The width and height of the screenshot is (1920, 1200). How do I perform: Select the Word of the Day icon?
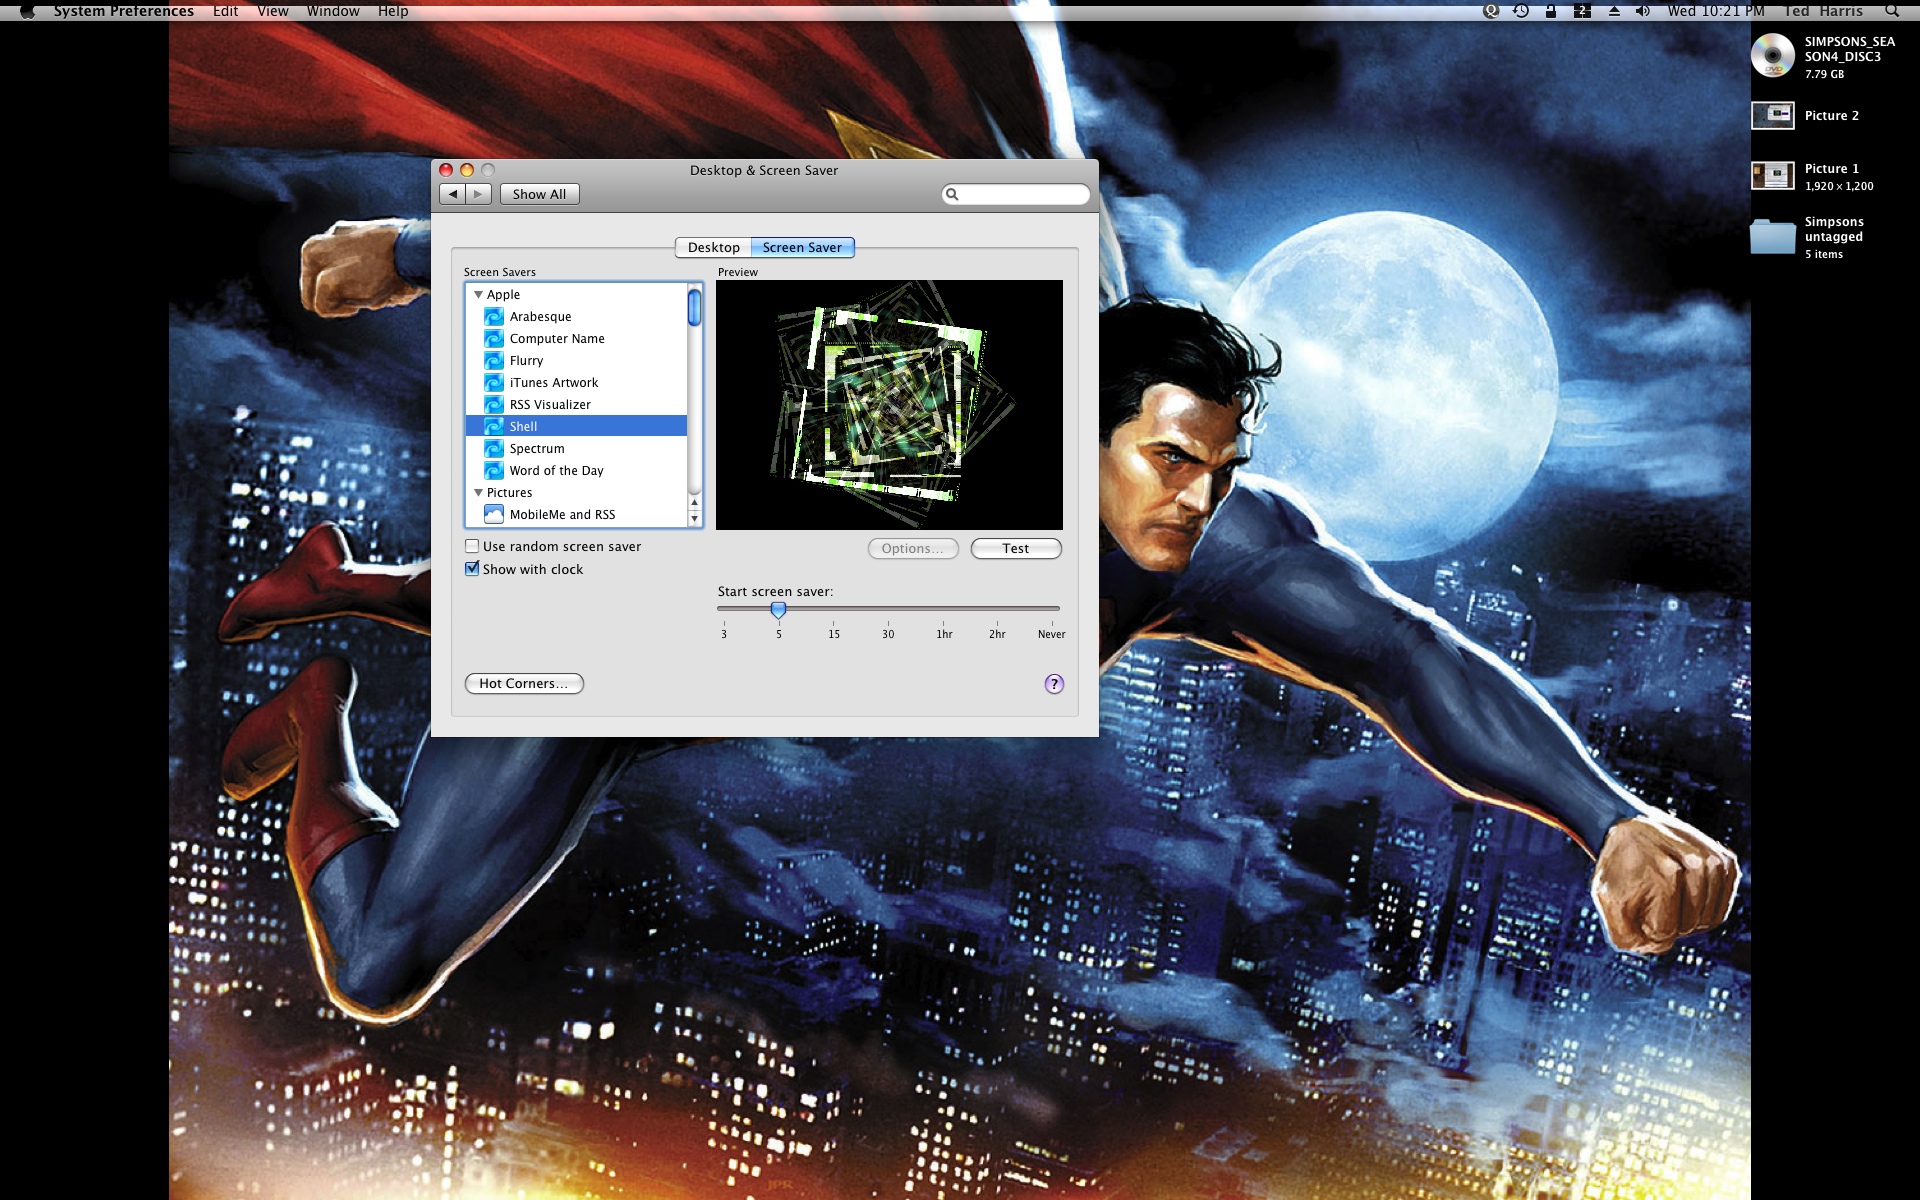tap(494, 471)
